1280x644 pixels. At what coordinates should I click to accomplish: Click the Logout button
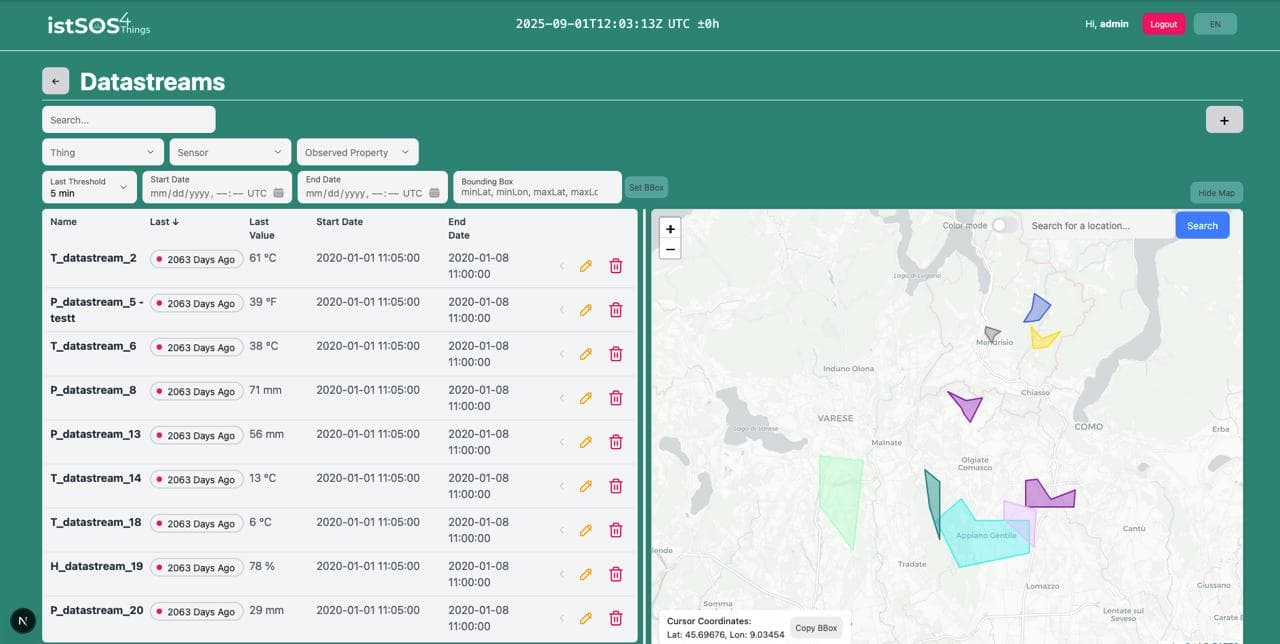click(x=1163, y=24)
